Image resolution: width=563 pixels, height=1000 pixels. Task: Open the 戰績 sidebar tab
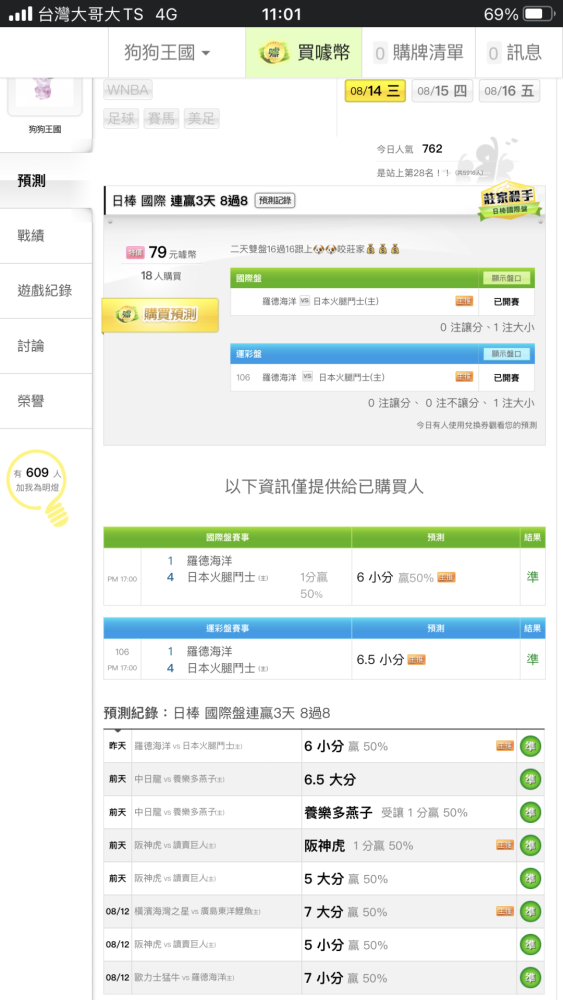point(46,236)
